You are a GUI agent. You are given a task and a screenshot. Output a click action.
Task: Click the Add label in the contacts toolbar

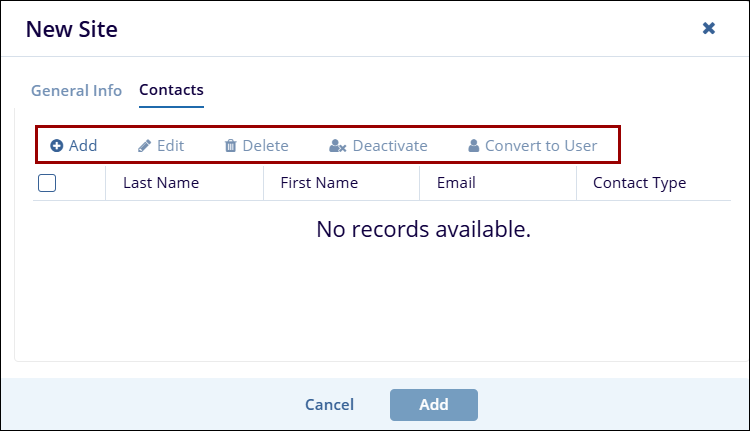click(83, 146)
